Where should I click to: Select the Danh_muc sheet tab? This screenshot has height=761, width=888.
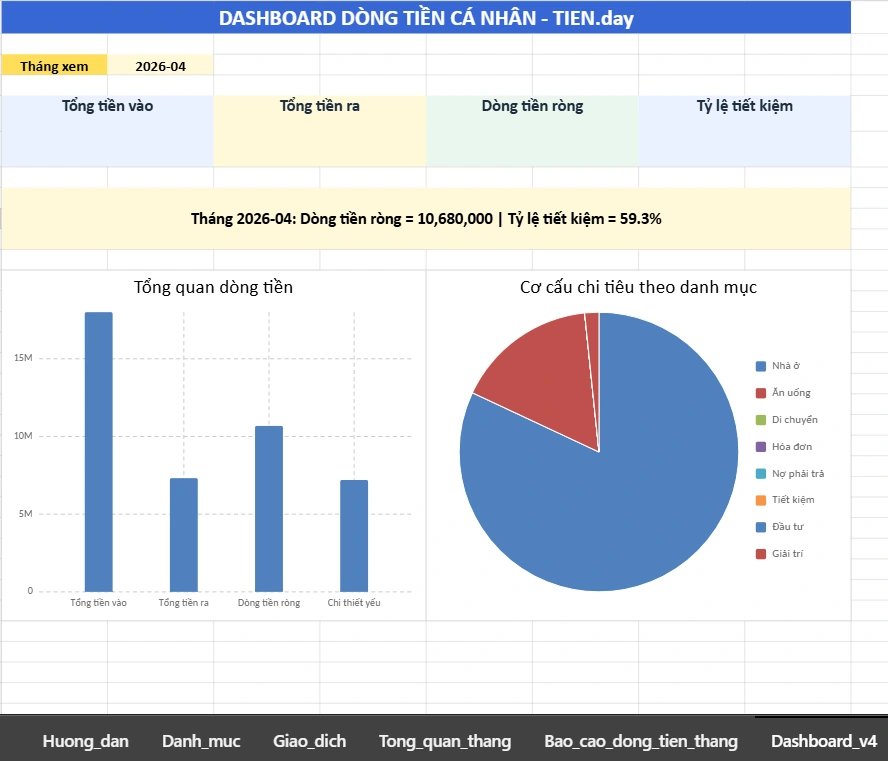[200, 741]
